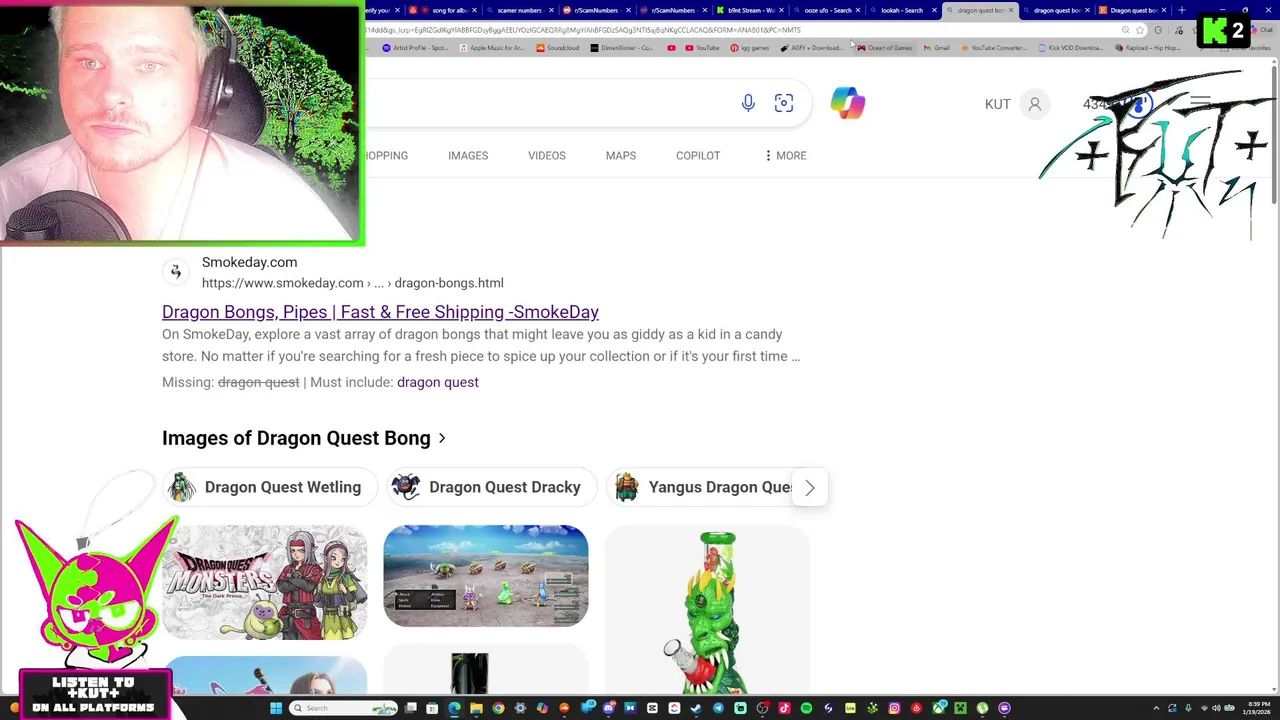Open Discord on taskbar

click(609, 708)
